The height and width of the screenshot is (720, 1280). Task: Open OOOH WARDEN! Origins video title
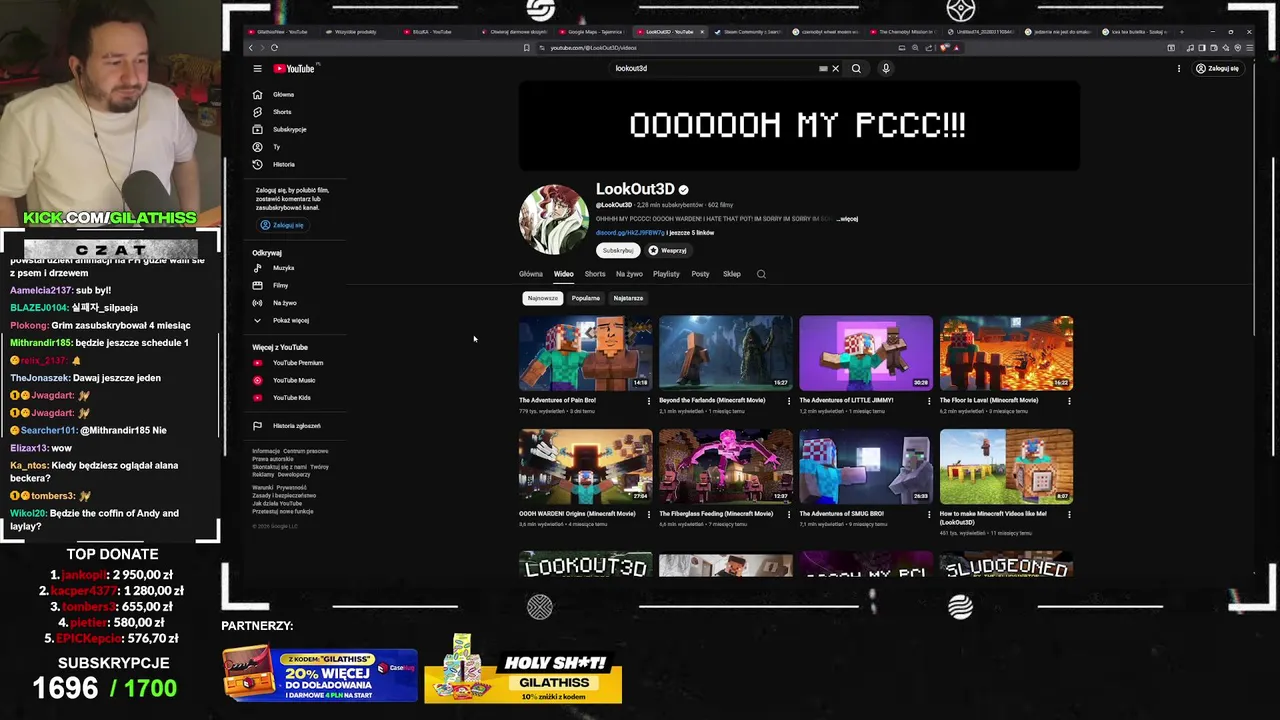click(577, 514)
